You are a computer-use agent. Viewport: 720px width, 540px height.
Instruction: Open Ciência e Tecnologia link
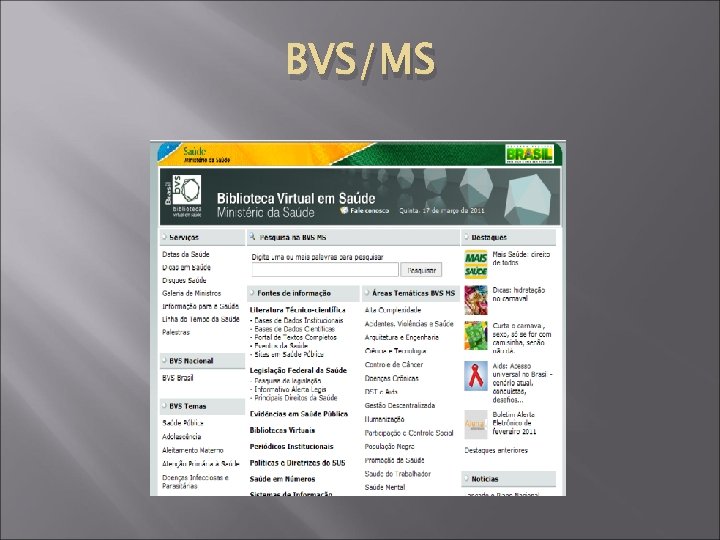coord(395,351)
